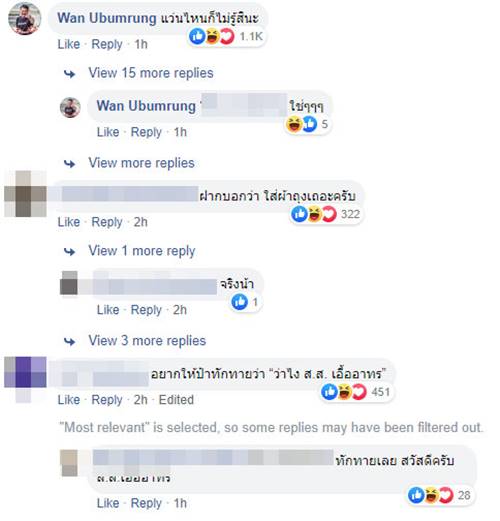Open reaction icons showing 451 reactions
Viewport: 500px width, 521px height.
[x=355, y=392]
